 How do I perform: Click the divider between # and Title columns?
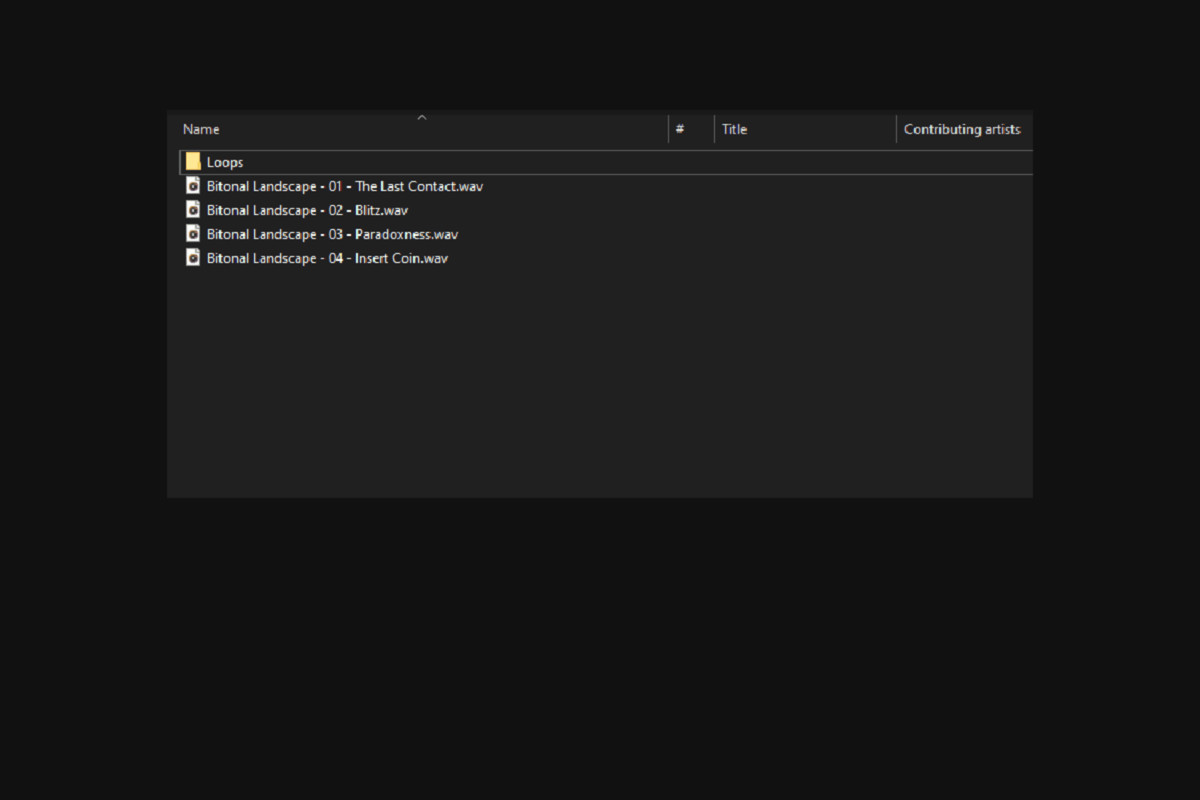point(714,129)
